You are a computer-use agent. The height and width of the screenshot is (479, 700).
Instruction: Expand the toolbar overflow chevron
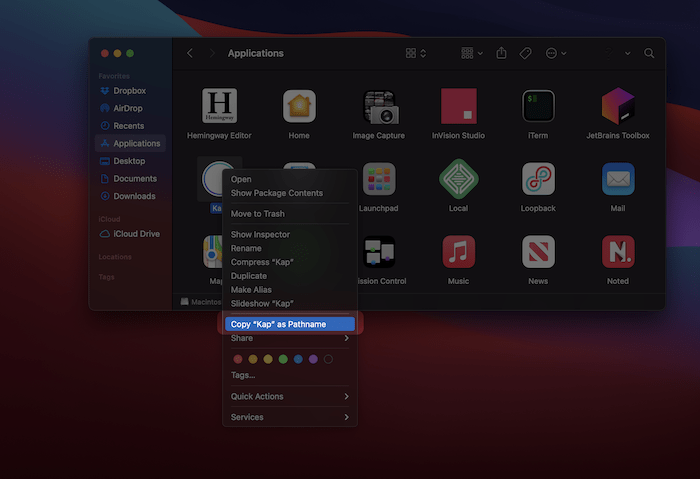coord(627,53)
